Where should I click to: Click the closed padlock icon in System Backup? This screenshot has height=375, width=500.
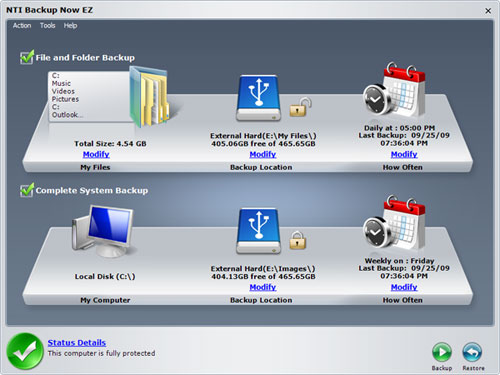pos(298,240)
